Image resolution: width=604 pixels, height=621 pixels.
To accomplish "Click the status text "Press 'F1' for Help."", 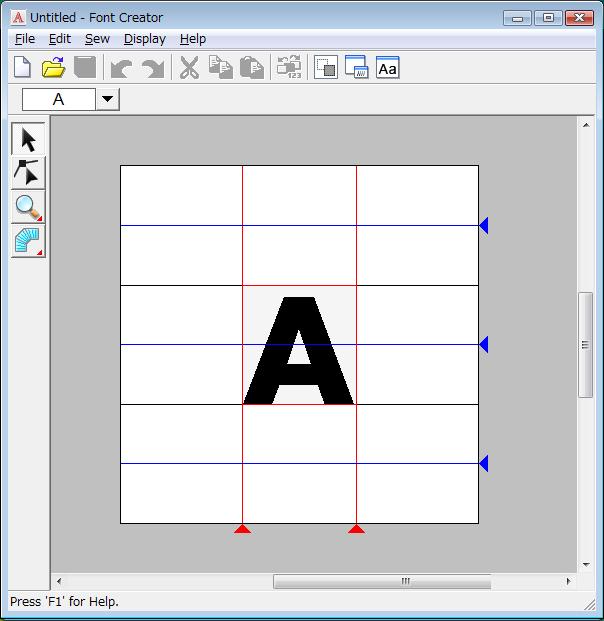I will [64, 602].
